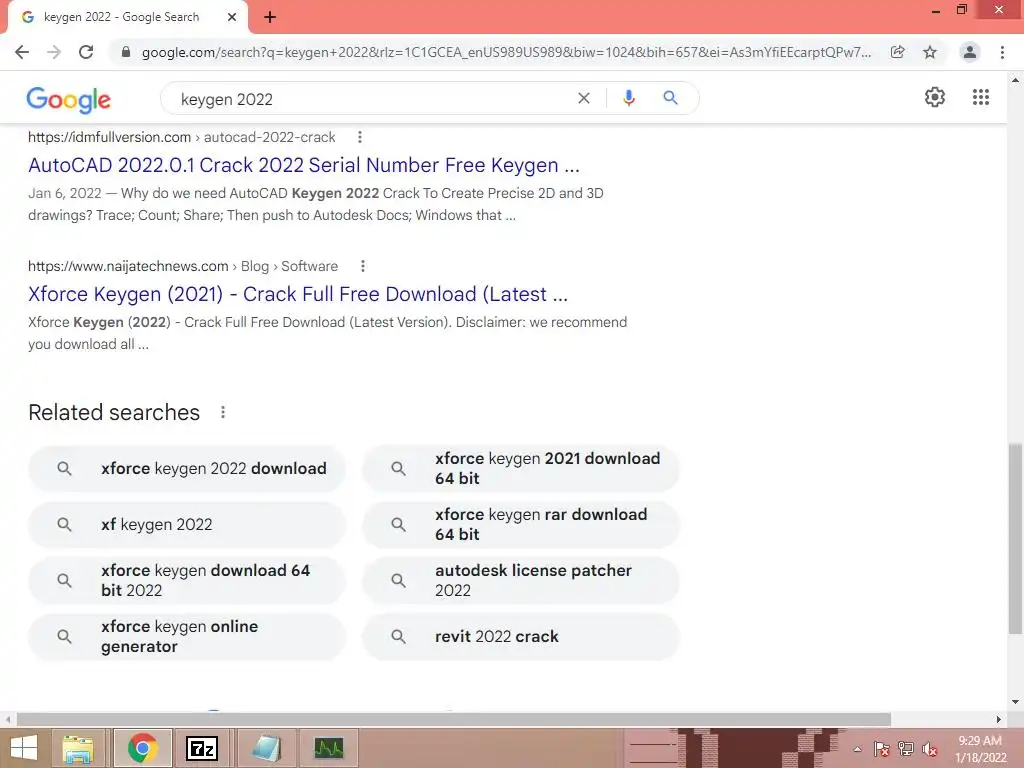Search autodesk license patcher 2022

tap(520, 581)
